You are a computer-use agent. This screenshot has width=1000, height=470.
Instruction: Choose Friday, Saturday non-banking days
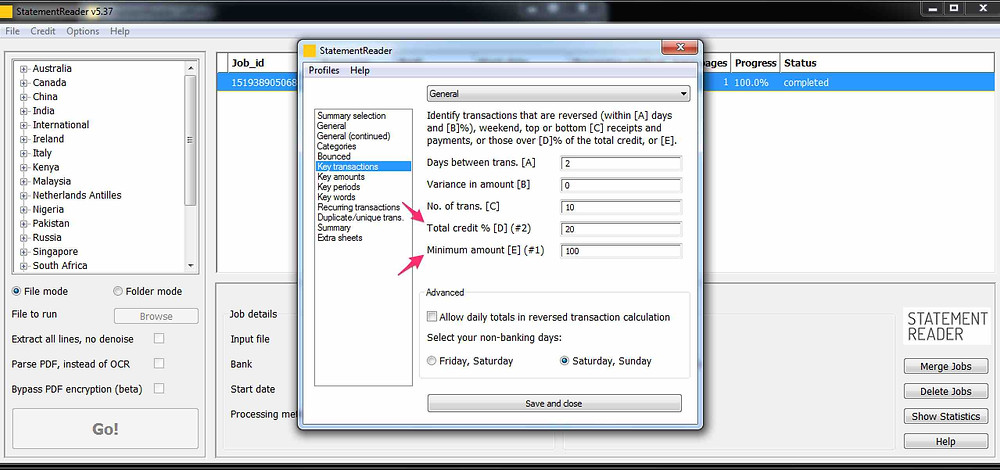432,361
